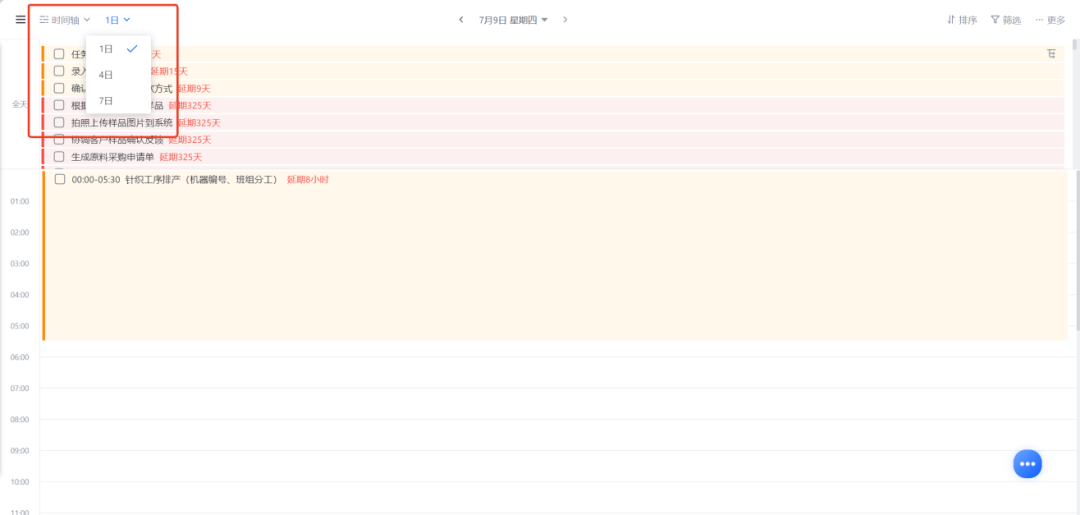Check the box for the 根据 样品 row
The height and width of the screenshot is (515, 1080).
coord(59,105)
